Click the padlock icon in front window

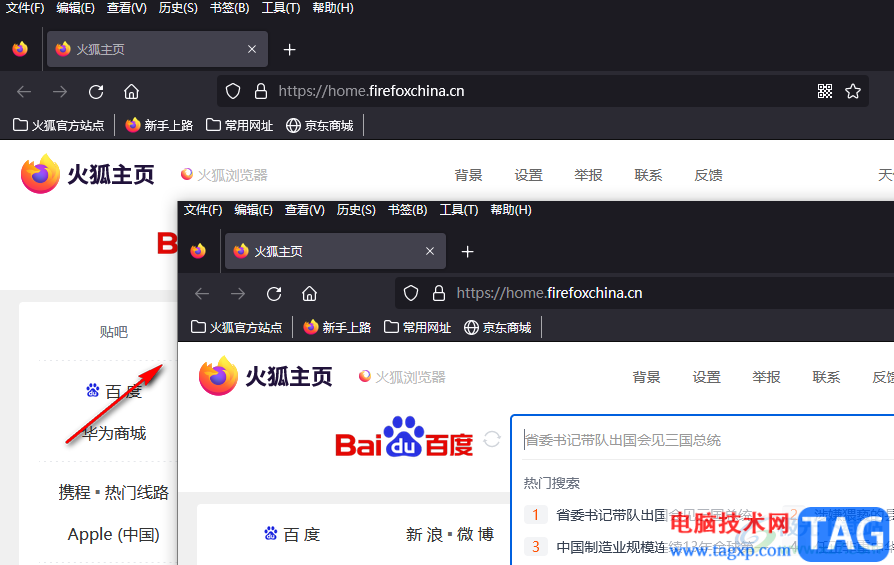point(438,293)
